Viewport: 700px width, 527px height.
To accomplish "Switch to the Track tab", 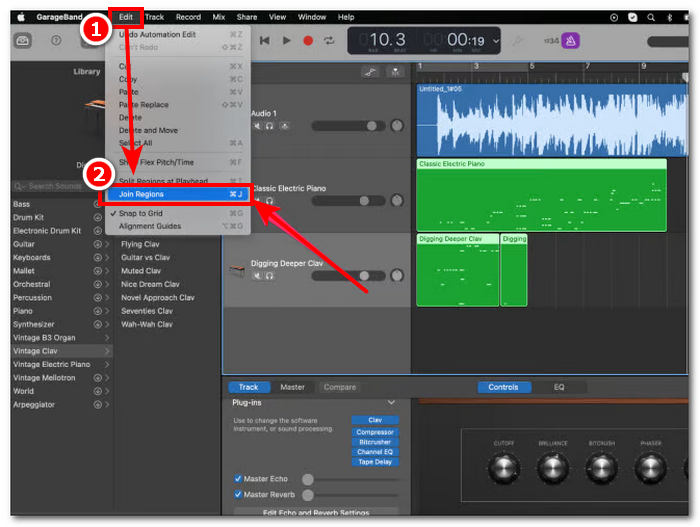I will (x=249, y=387).
